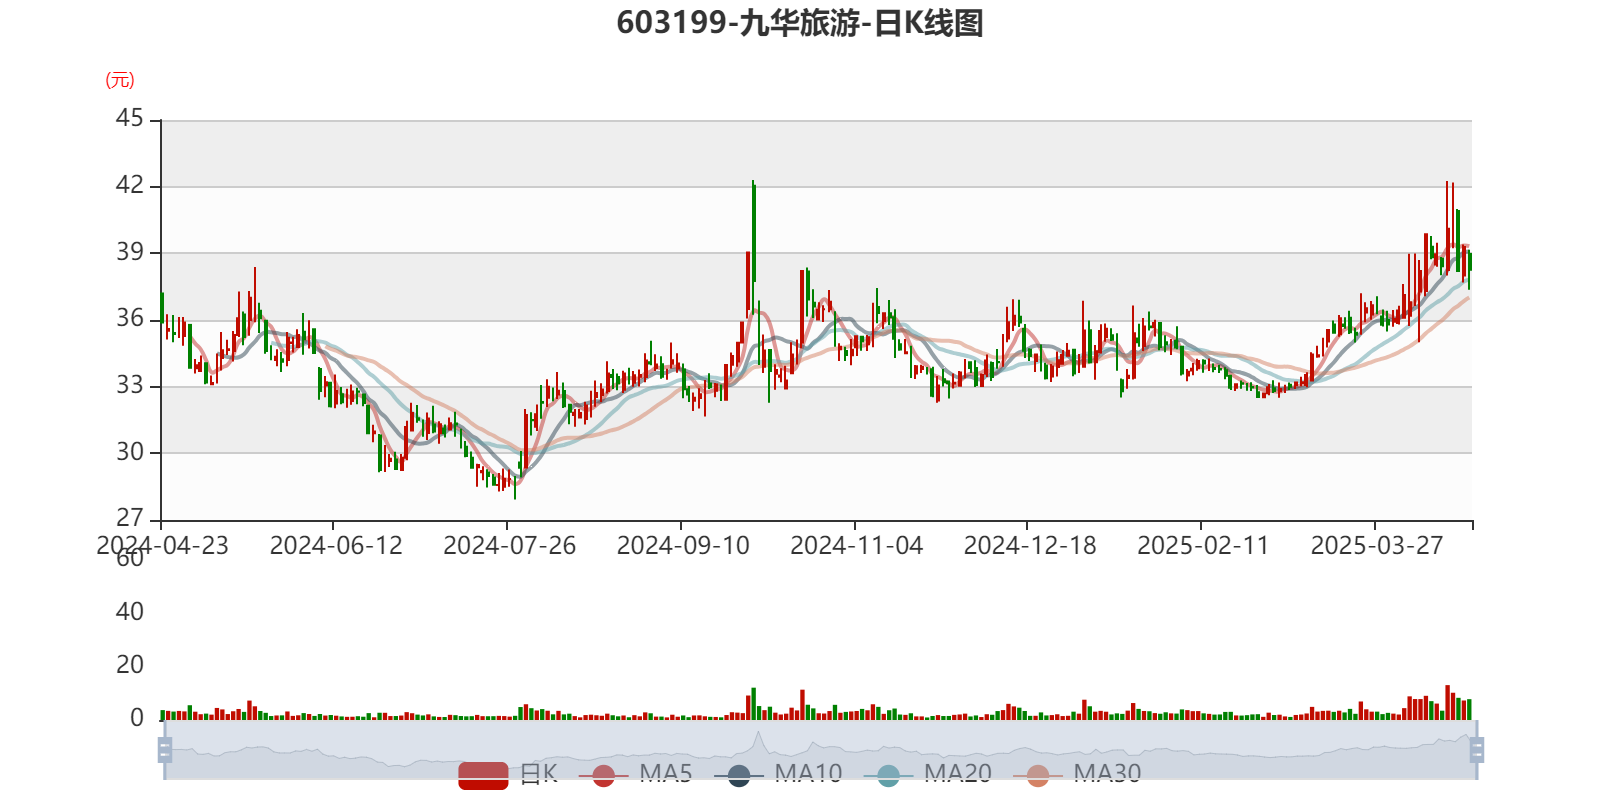Screen dimensions: 1600x800
Task: Click the peak in the zoom slider preview
Action: point(758,737)
